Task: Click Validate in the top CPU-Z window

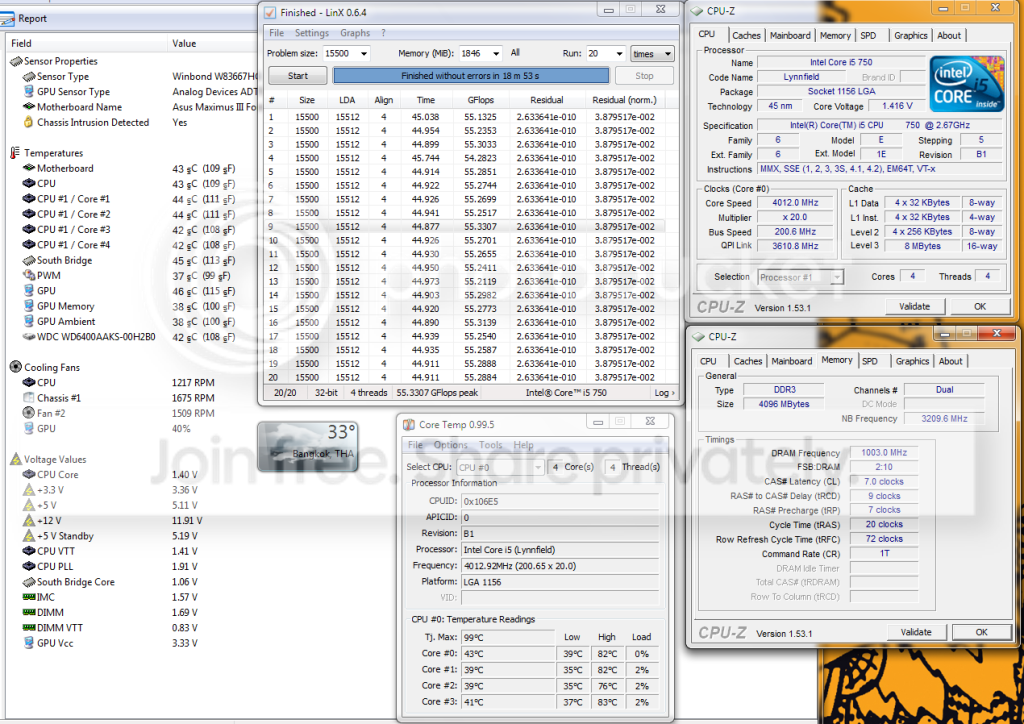Action: point(915,306)
